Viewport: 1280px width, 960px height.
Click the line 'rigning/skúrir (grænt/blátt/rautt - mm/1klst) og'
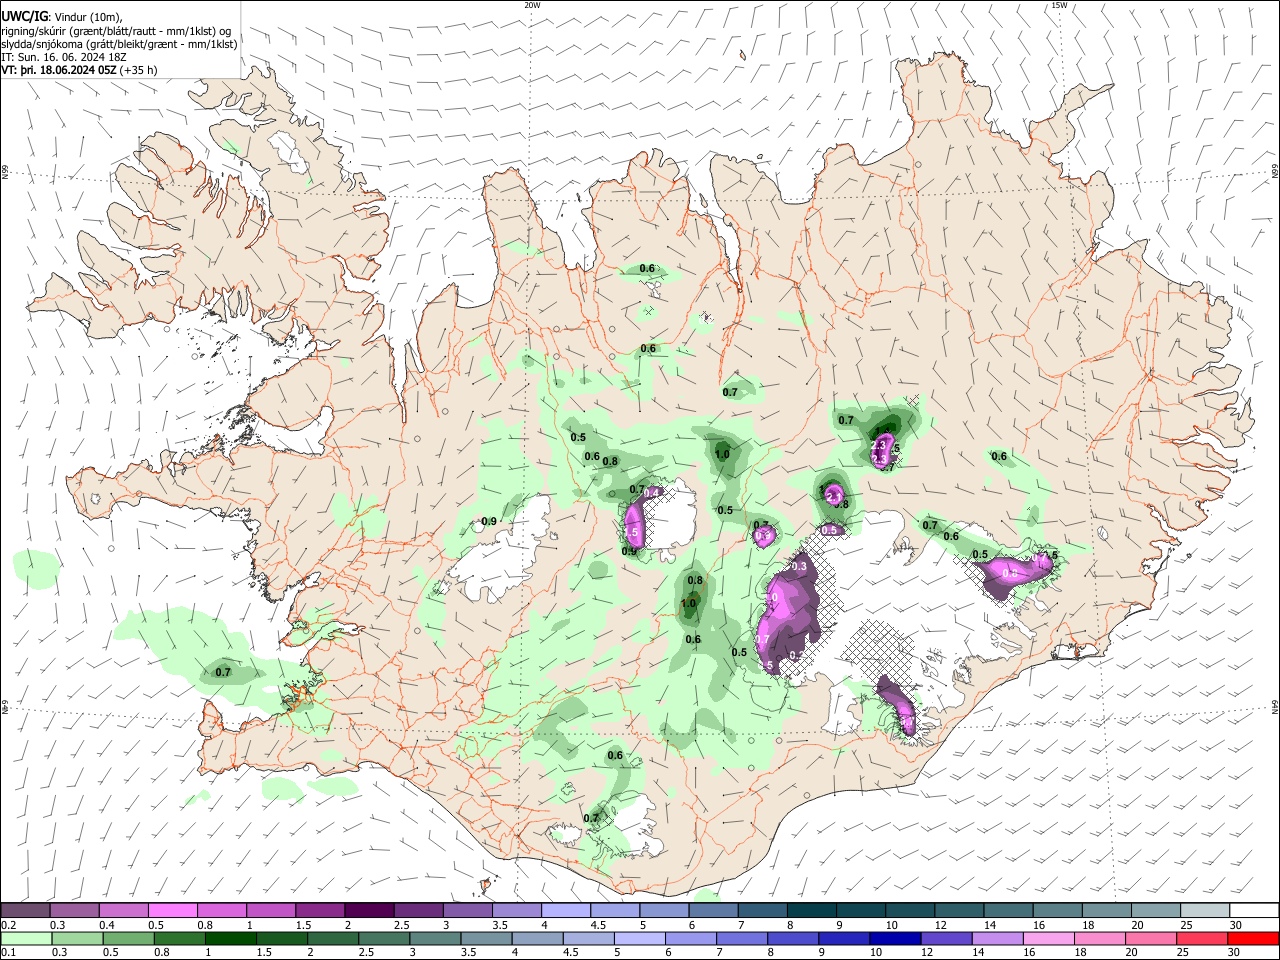116,31
